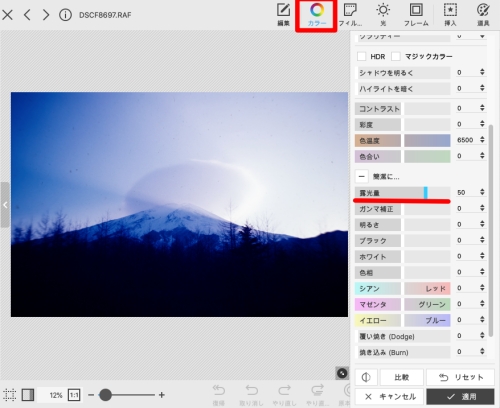
Task: Open the 挿入 insert tab
Action: pos(450,15)
